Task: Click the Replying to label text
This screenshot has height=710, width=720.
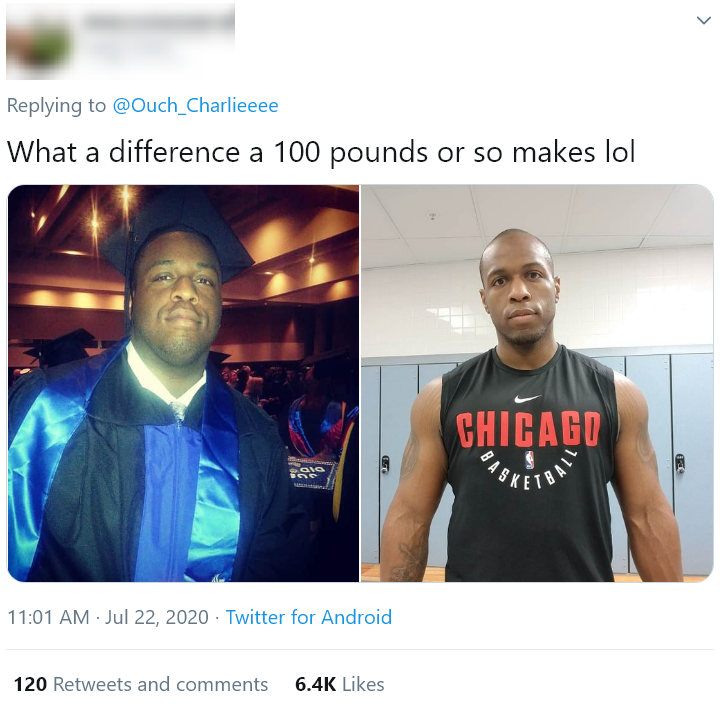Action: point(56,106)
